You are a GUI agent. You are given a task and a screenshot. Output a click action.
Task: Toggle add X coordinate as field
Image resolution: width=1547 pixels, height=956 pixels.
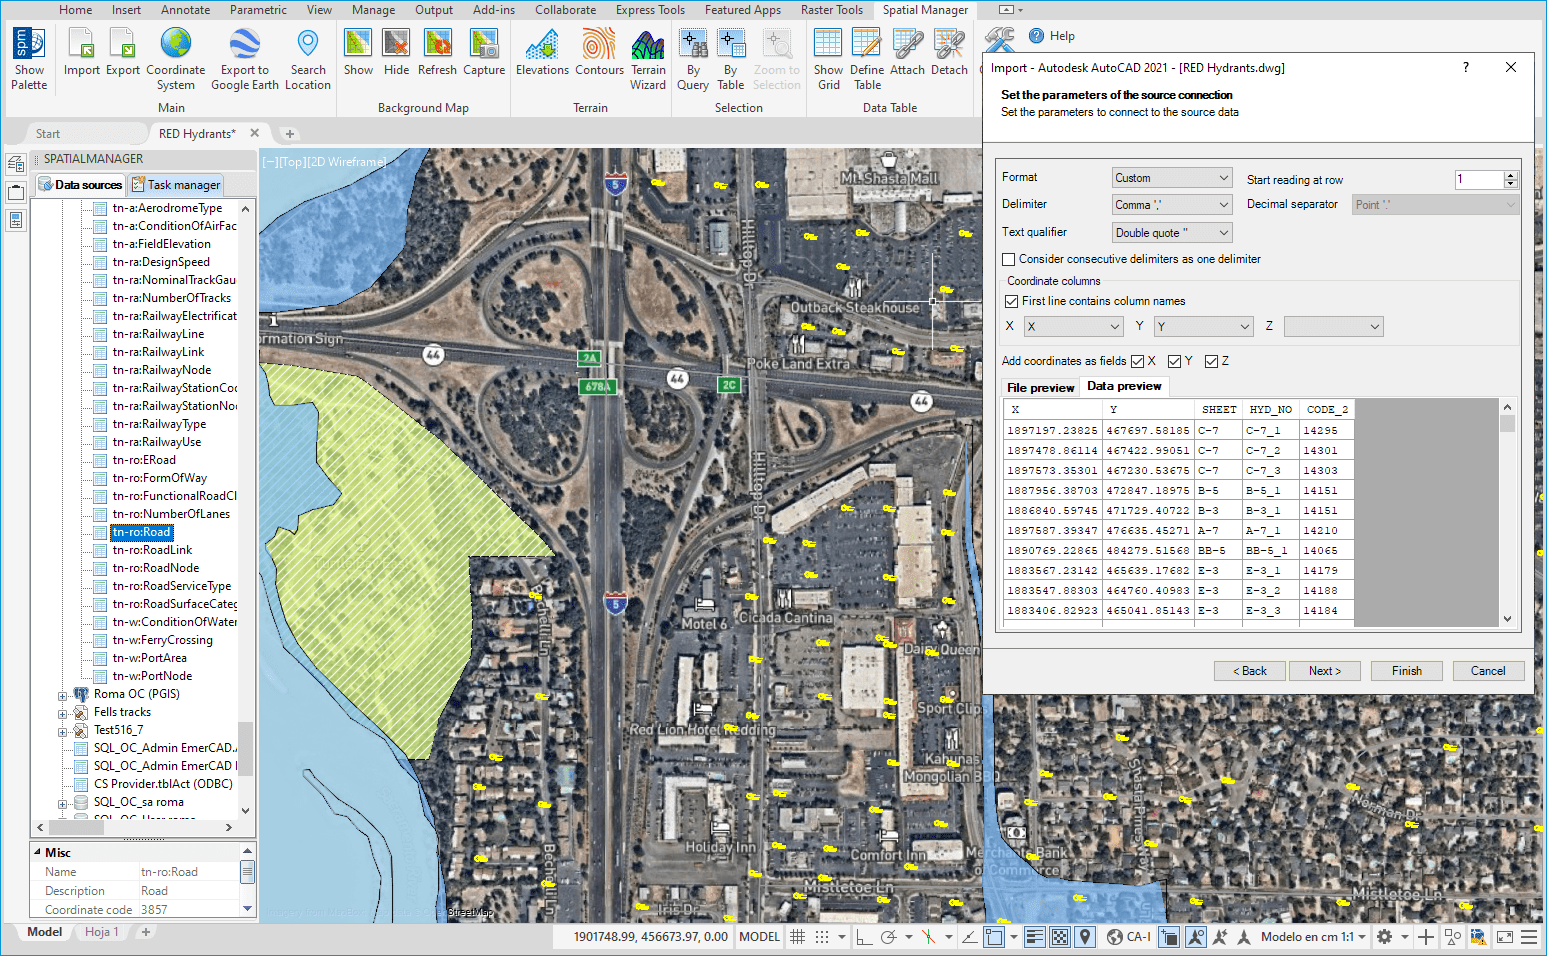(x=1138, y=361)
